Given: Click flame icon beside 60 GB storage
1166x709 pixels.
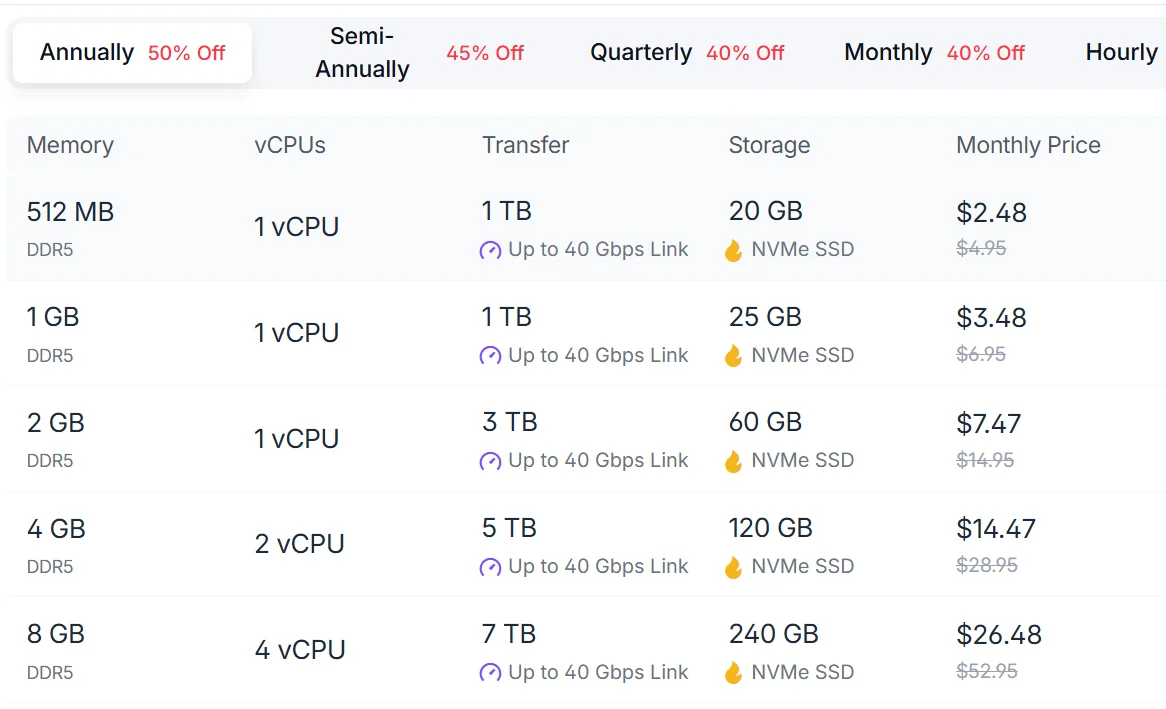Looking at the screenshot, I should (x=734, y=461).
